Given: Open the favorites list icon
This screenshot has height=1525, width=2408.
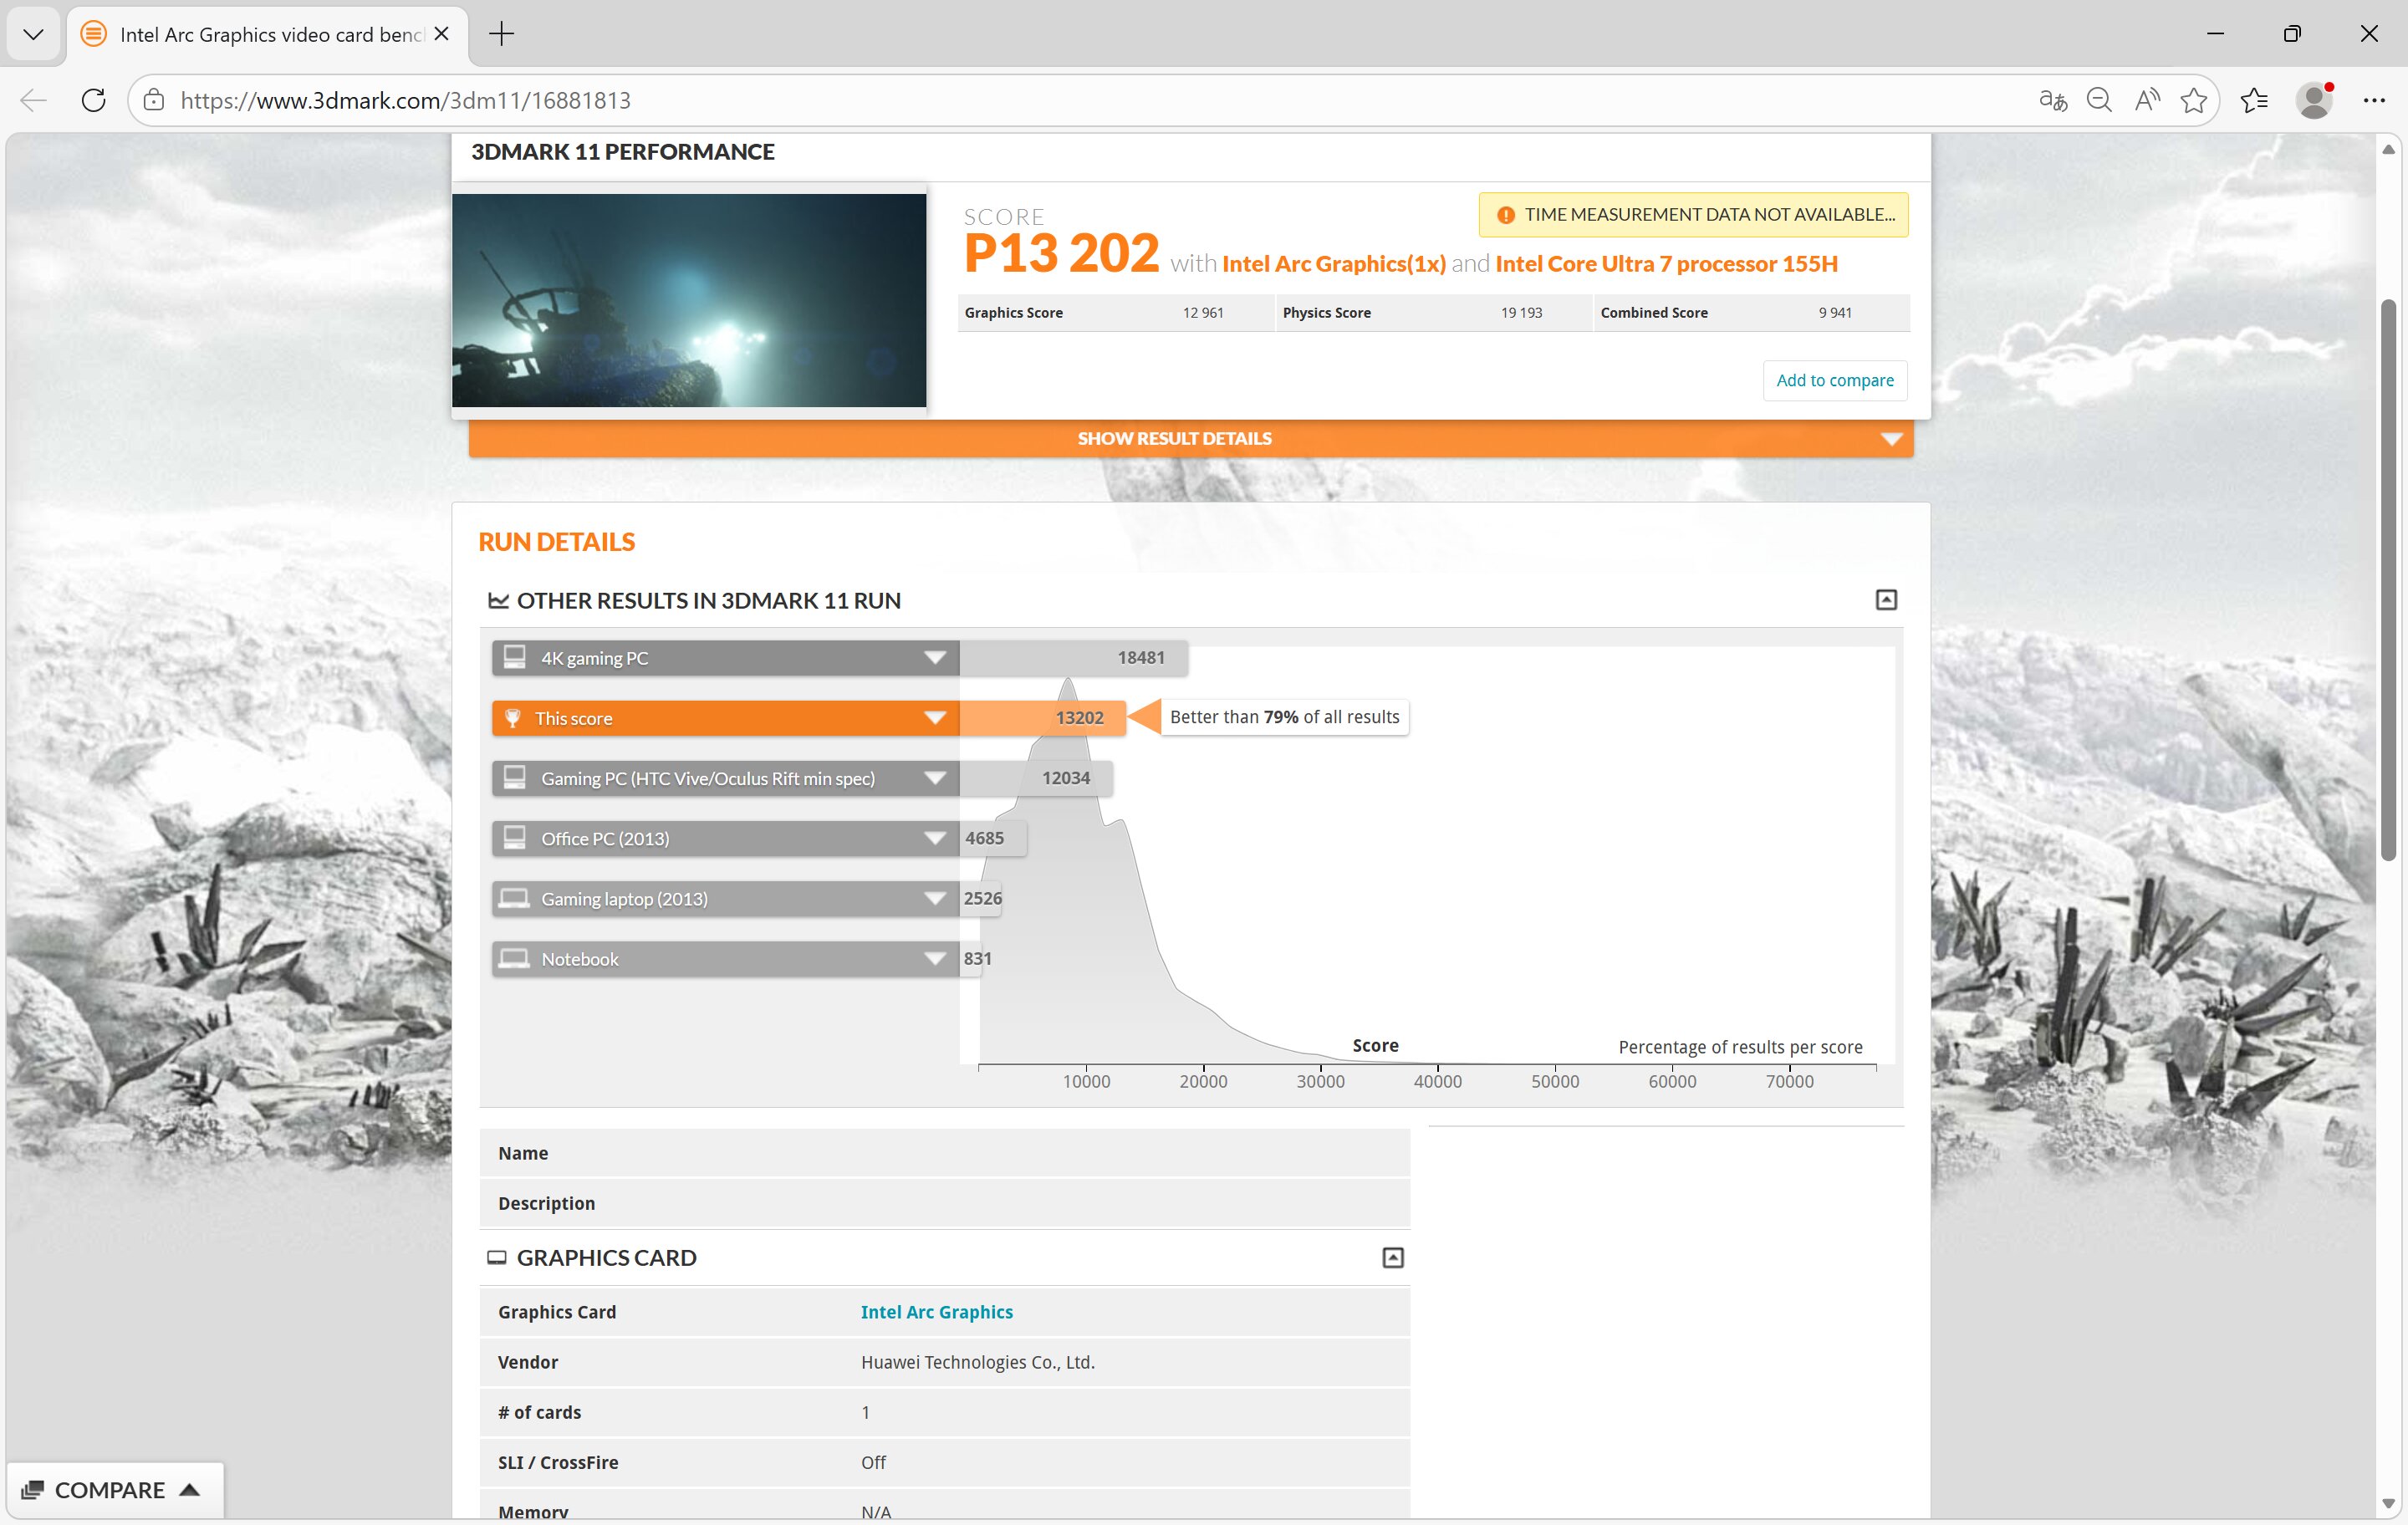Looking at the screenshot, I should point(2254,100).
